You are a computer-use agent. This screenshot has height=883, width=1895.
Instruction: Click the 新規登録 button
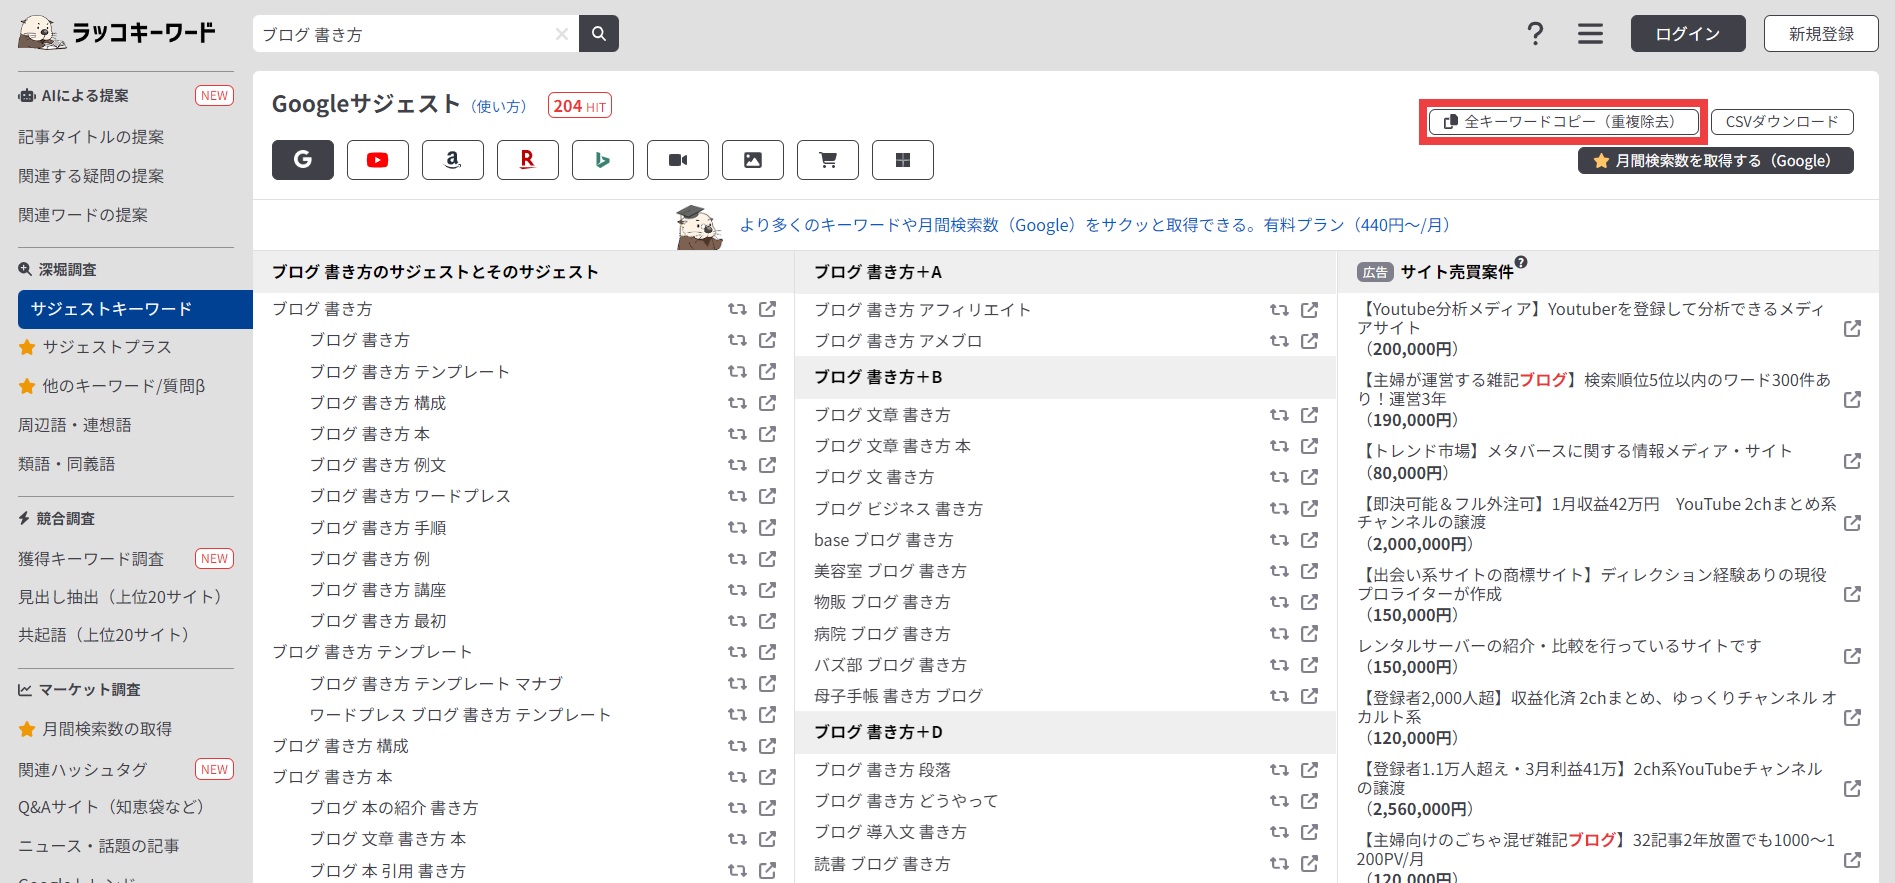pos(1821,34)
